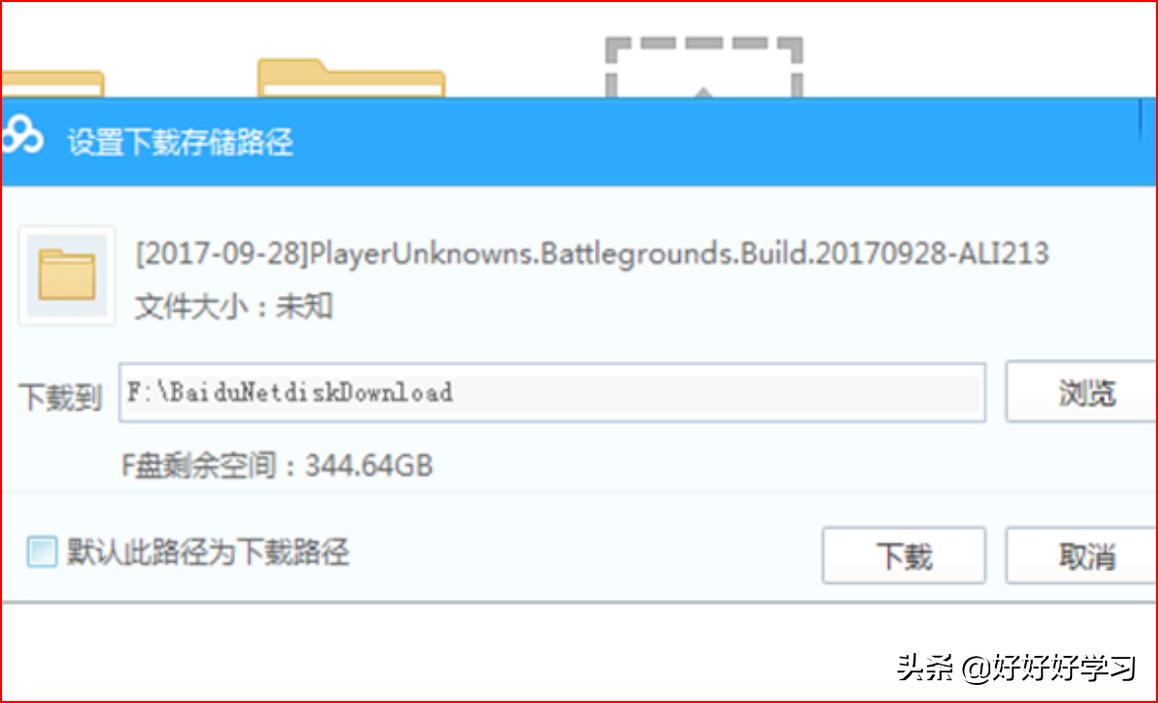Click the F盘剩余空间 label text

[208, 466]
